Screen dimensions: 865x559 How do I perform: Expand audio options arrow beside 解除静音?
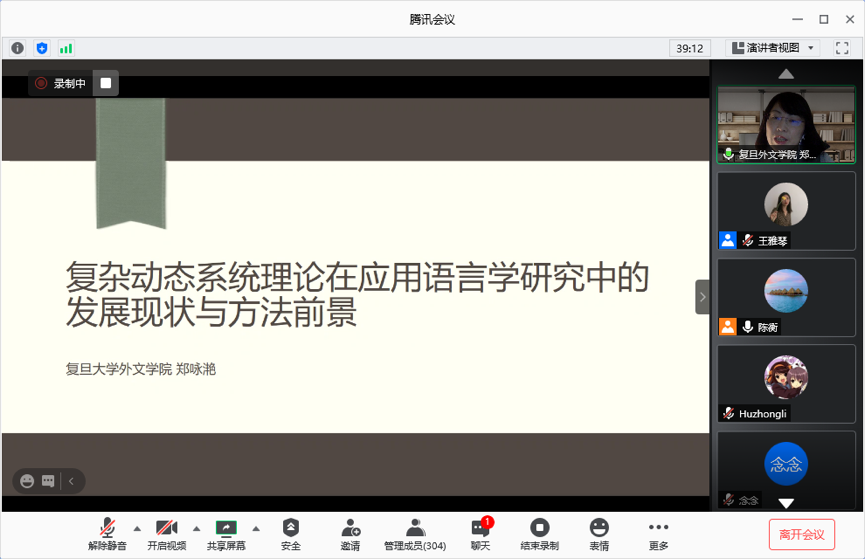click(x=137, y=528)
